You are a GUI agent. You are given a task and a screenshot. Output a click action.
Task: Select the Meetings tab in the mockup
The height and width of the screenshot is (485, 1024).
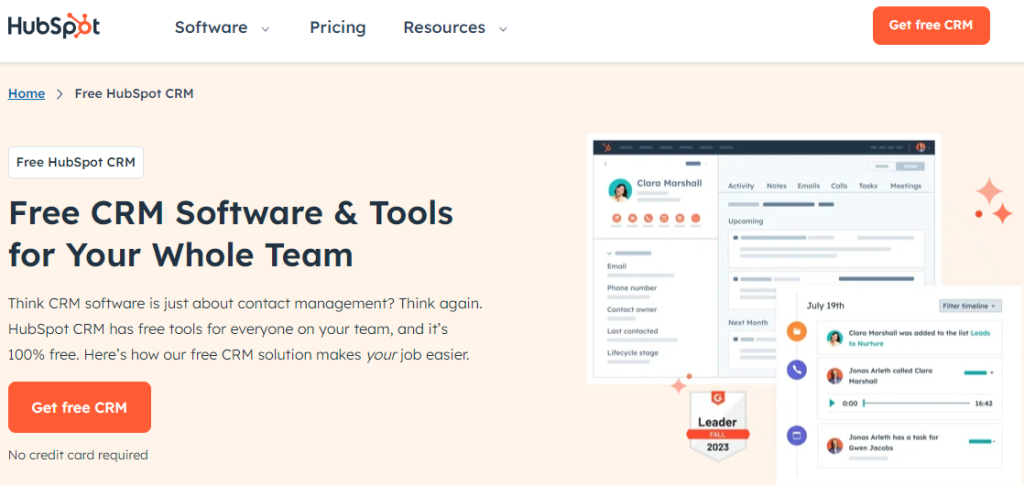906,186
